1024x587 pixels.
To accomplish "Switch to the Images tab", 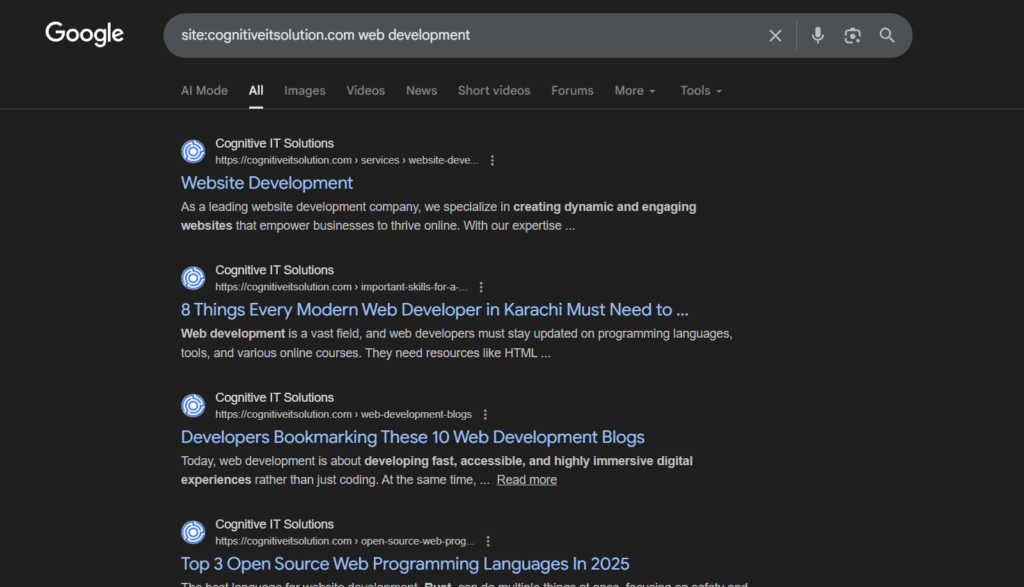I will point(304,90).
